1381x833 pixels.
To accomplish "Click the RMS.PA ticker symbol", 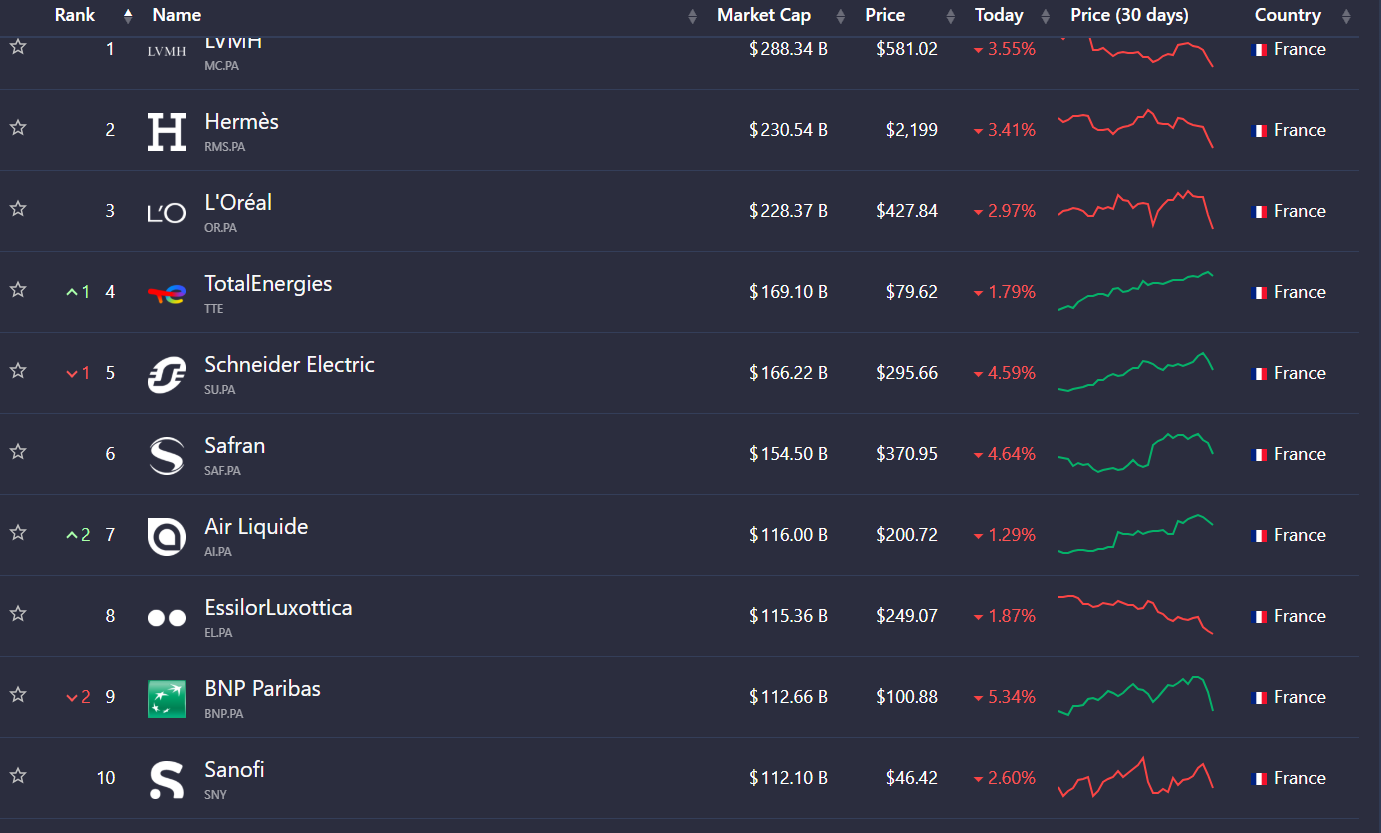I will tap(224, 147).
